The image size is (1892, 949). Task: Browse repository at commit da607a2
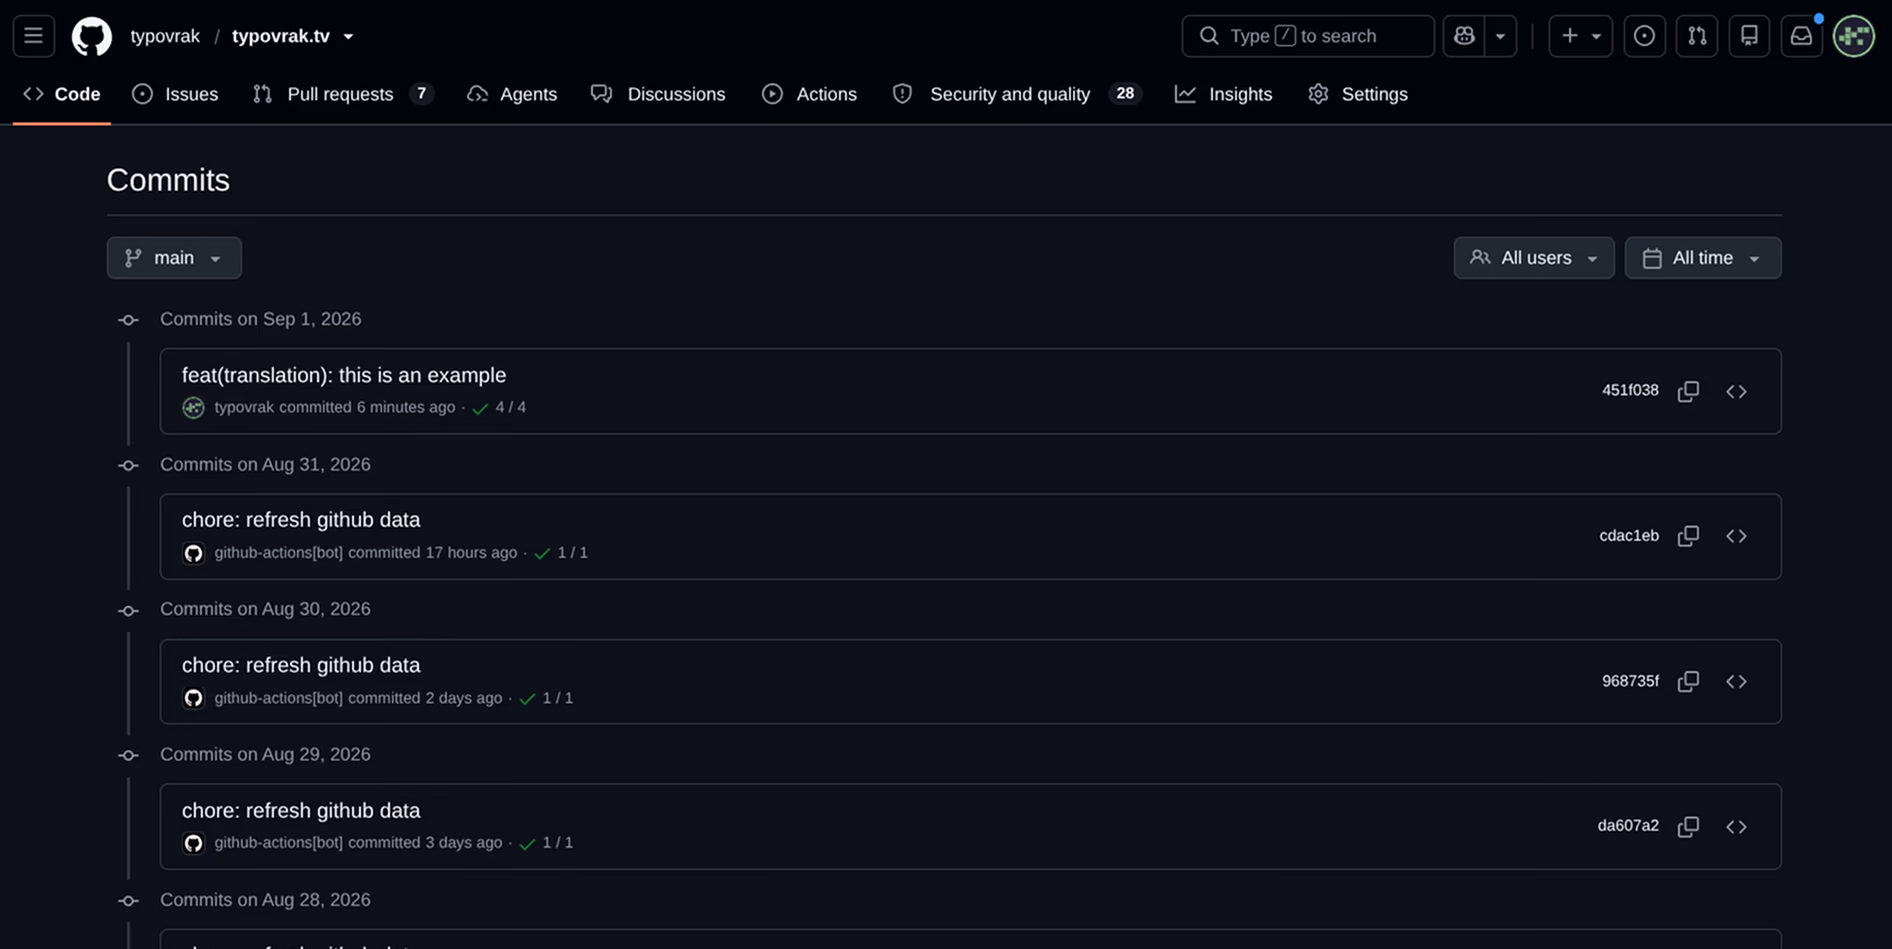tap(1736, 826)
